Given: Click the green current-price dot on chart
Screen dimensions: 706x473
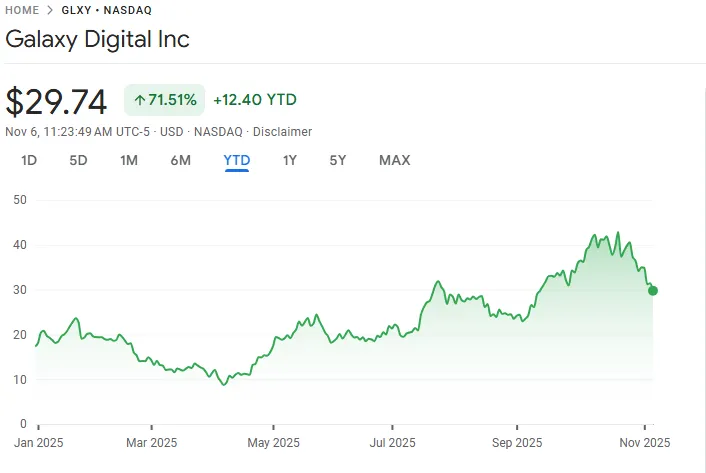Looking at the screenshot, I should click(x=653, y=291).
